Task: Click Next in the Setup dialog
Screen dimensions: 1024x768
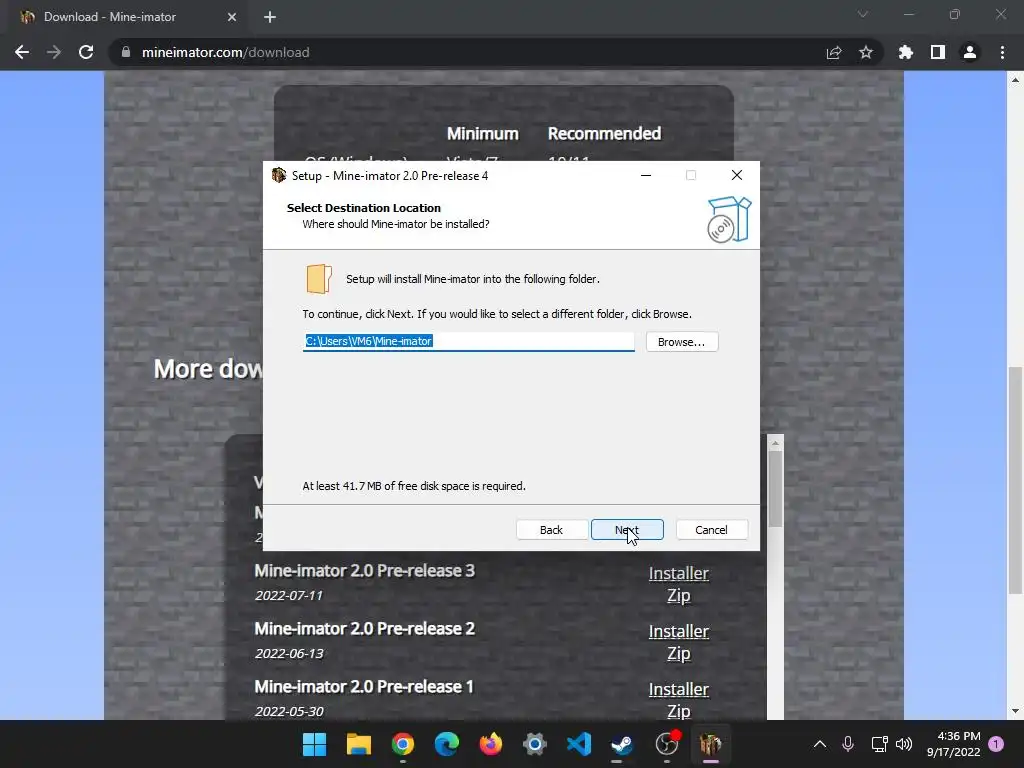Action: (x=627, y=530)
